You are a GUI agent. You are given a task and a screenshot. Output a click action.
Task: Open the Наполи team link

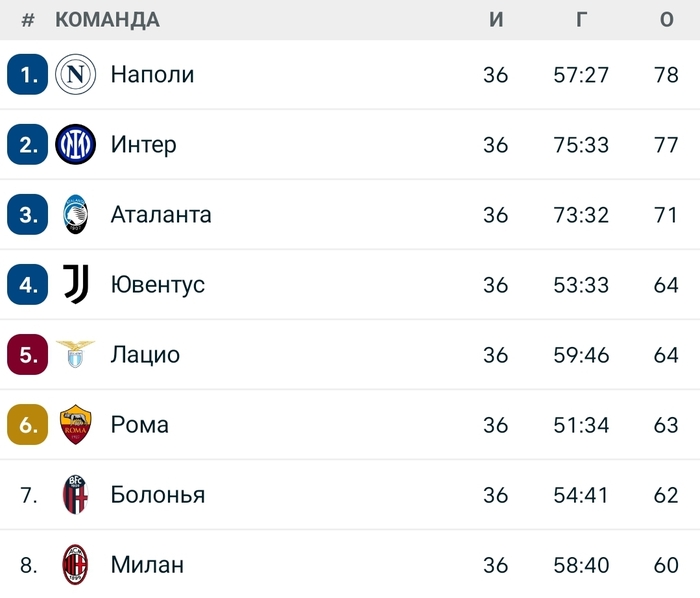click(x=152, y=75)
